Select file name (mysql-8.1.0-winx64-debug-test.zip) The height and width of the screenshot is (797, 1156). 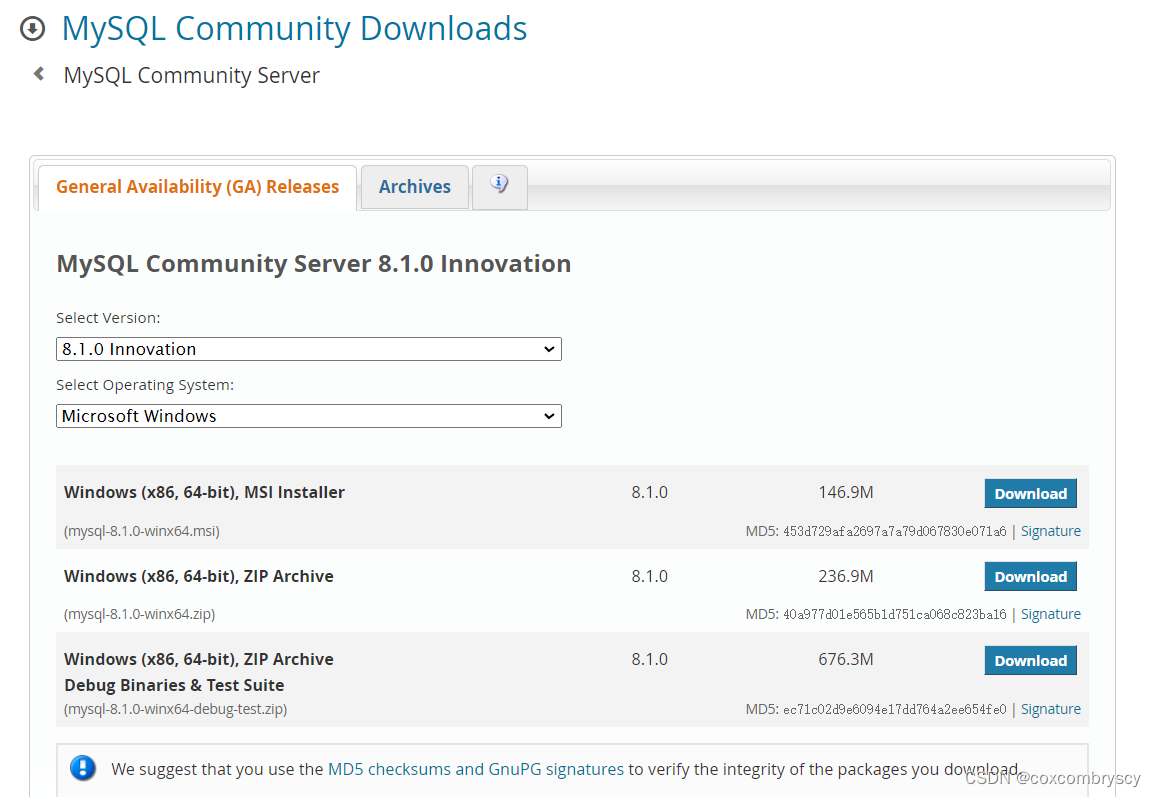pos(175,709)
